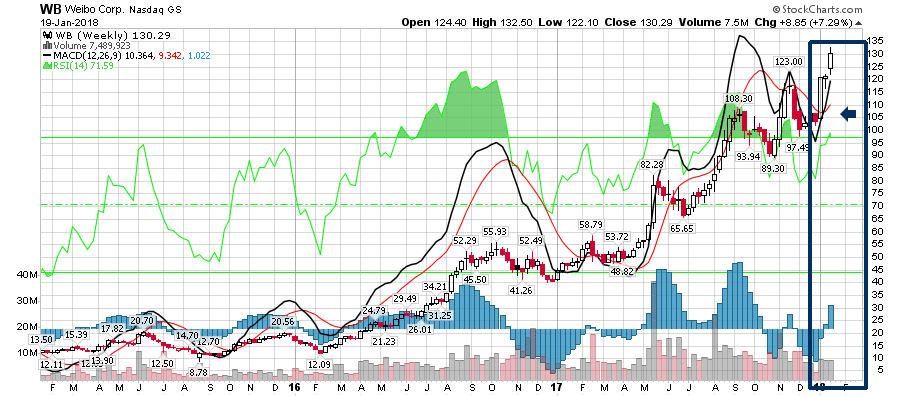
Task: Click the 12.09 price low label
Action: tap(319, 364)
